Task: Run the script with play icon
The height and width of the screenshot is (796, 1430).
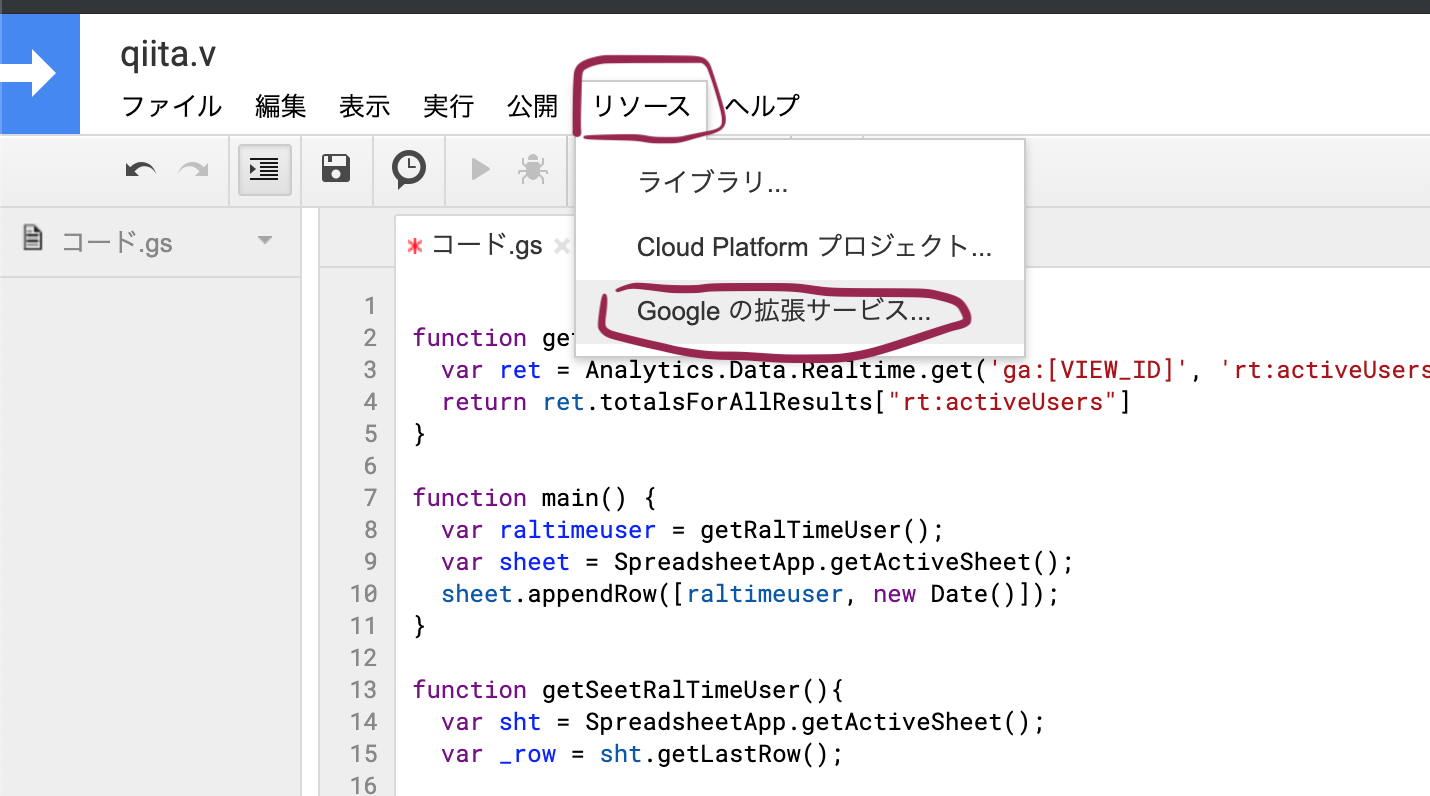Action: (x=480, y=170)
